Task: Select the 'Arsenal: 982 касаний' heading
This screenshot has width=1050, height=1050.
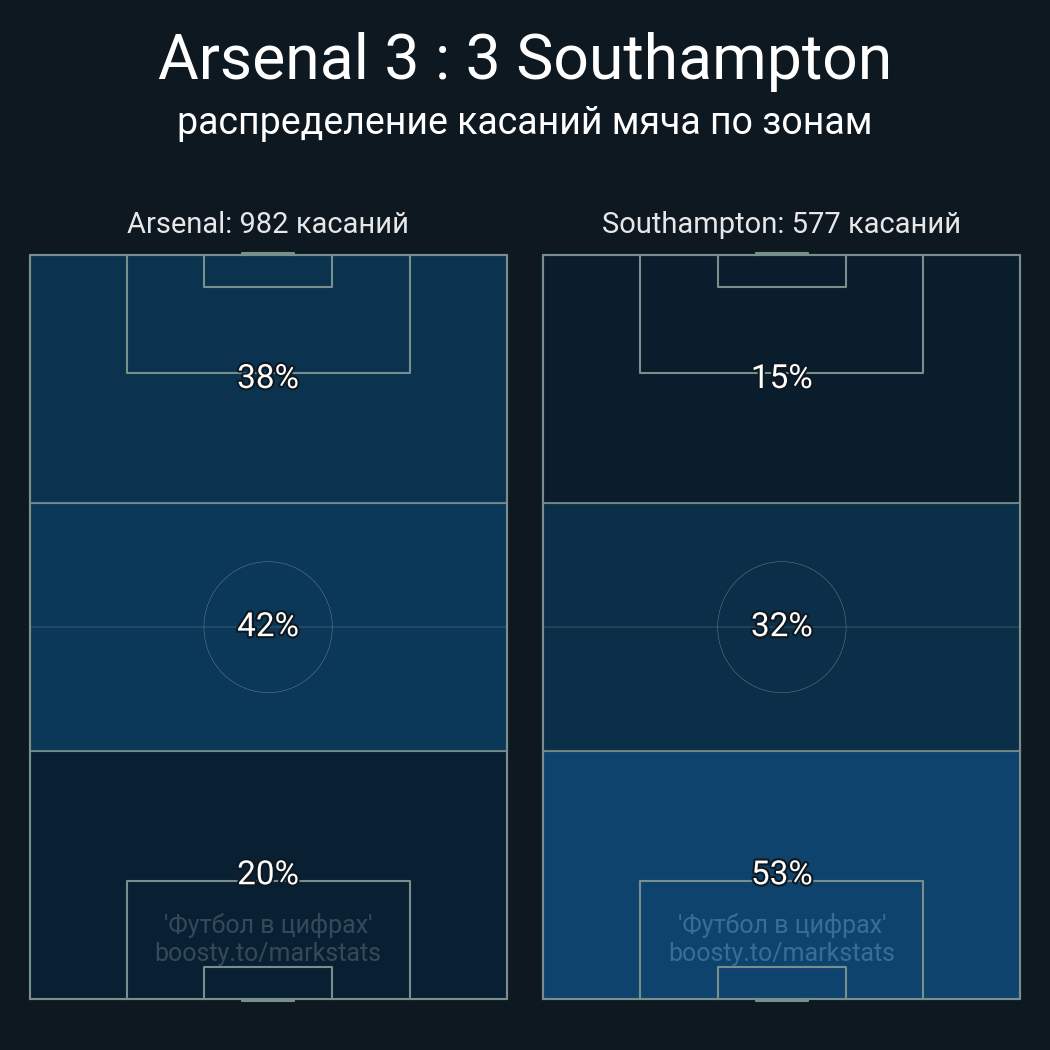Action: coord(268,223)
